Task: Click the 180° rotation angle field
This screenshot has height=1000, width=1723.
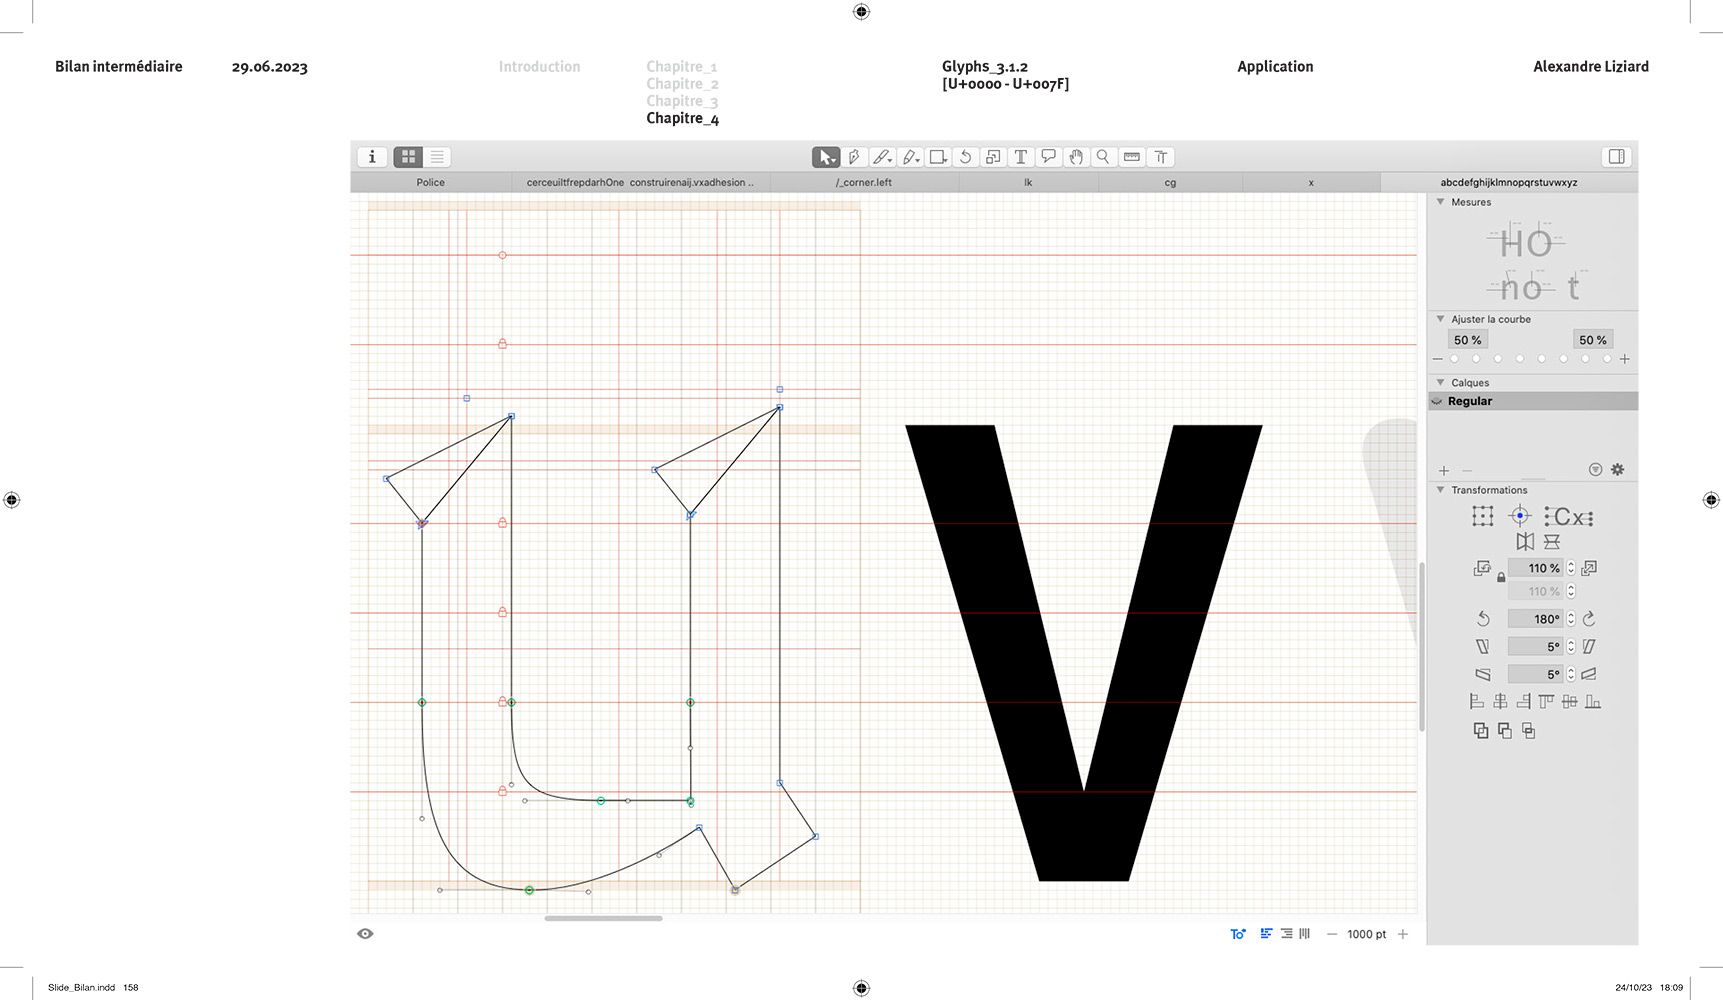Action: [1535, 619]
